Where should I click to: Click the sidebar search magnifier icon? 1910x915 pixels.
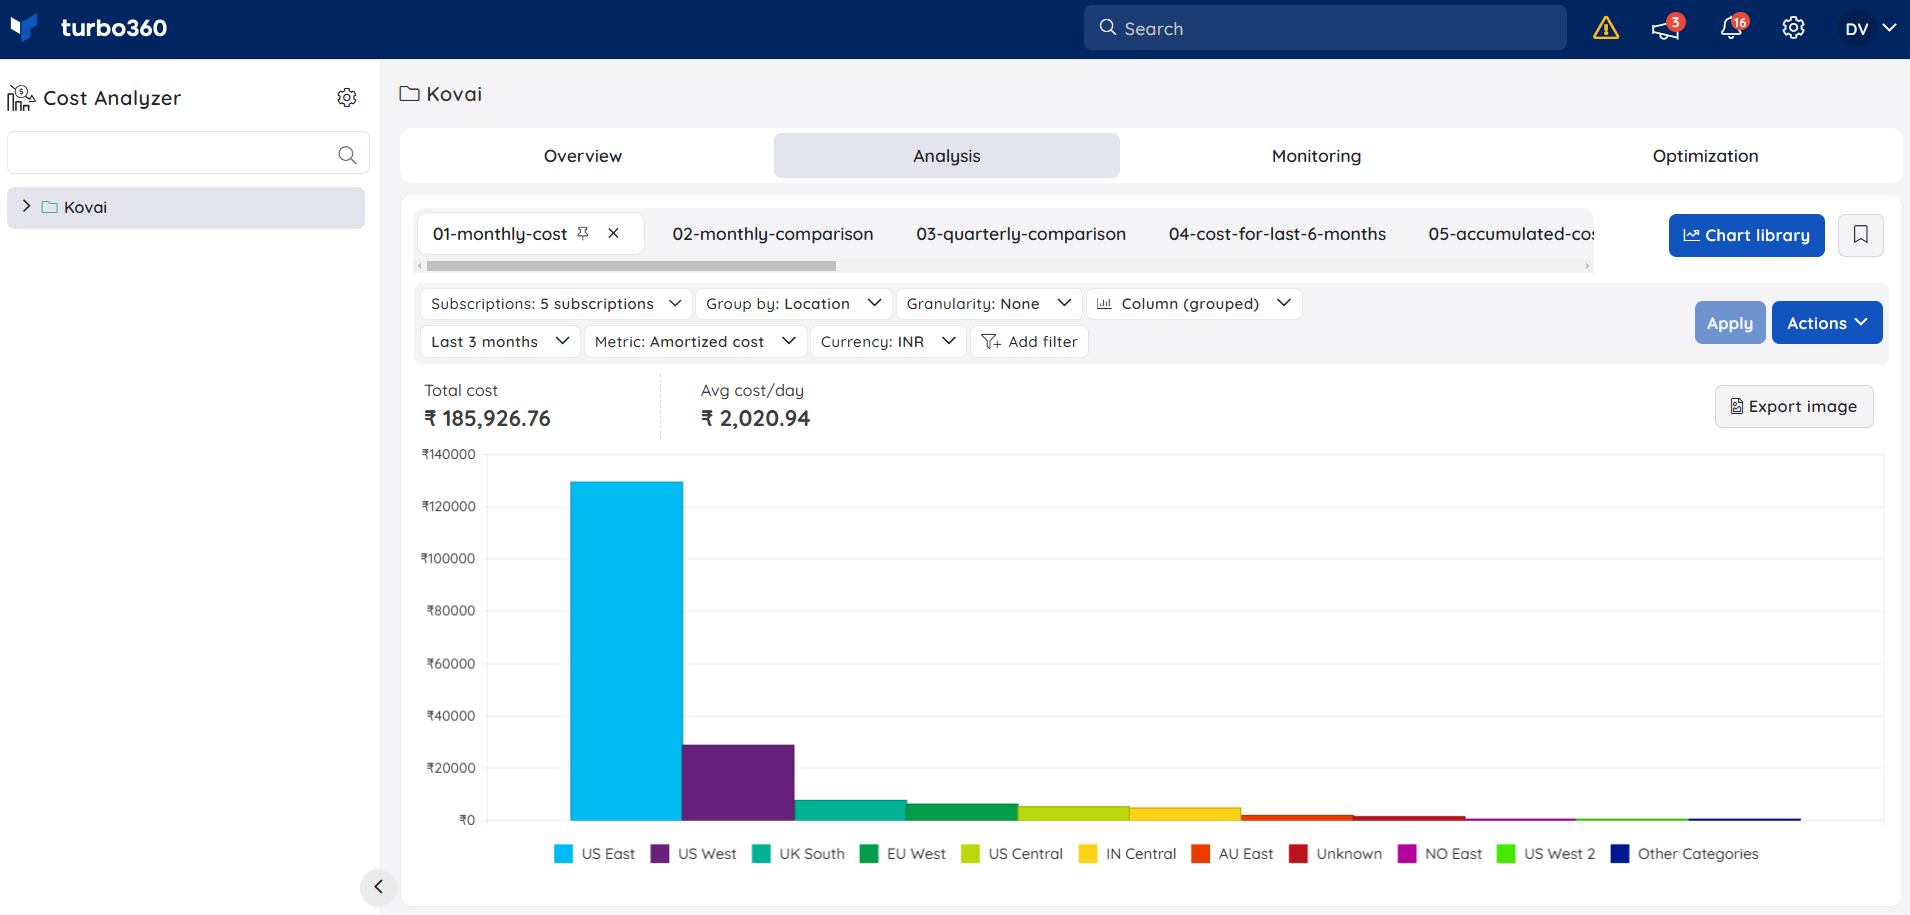347,155
